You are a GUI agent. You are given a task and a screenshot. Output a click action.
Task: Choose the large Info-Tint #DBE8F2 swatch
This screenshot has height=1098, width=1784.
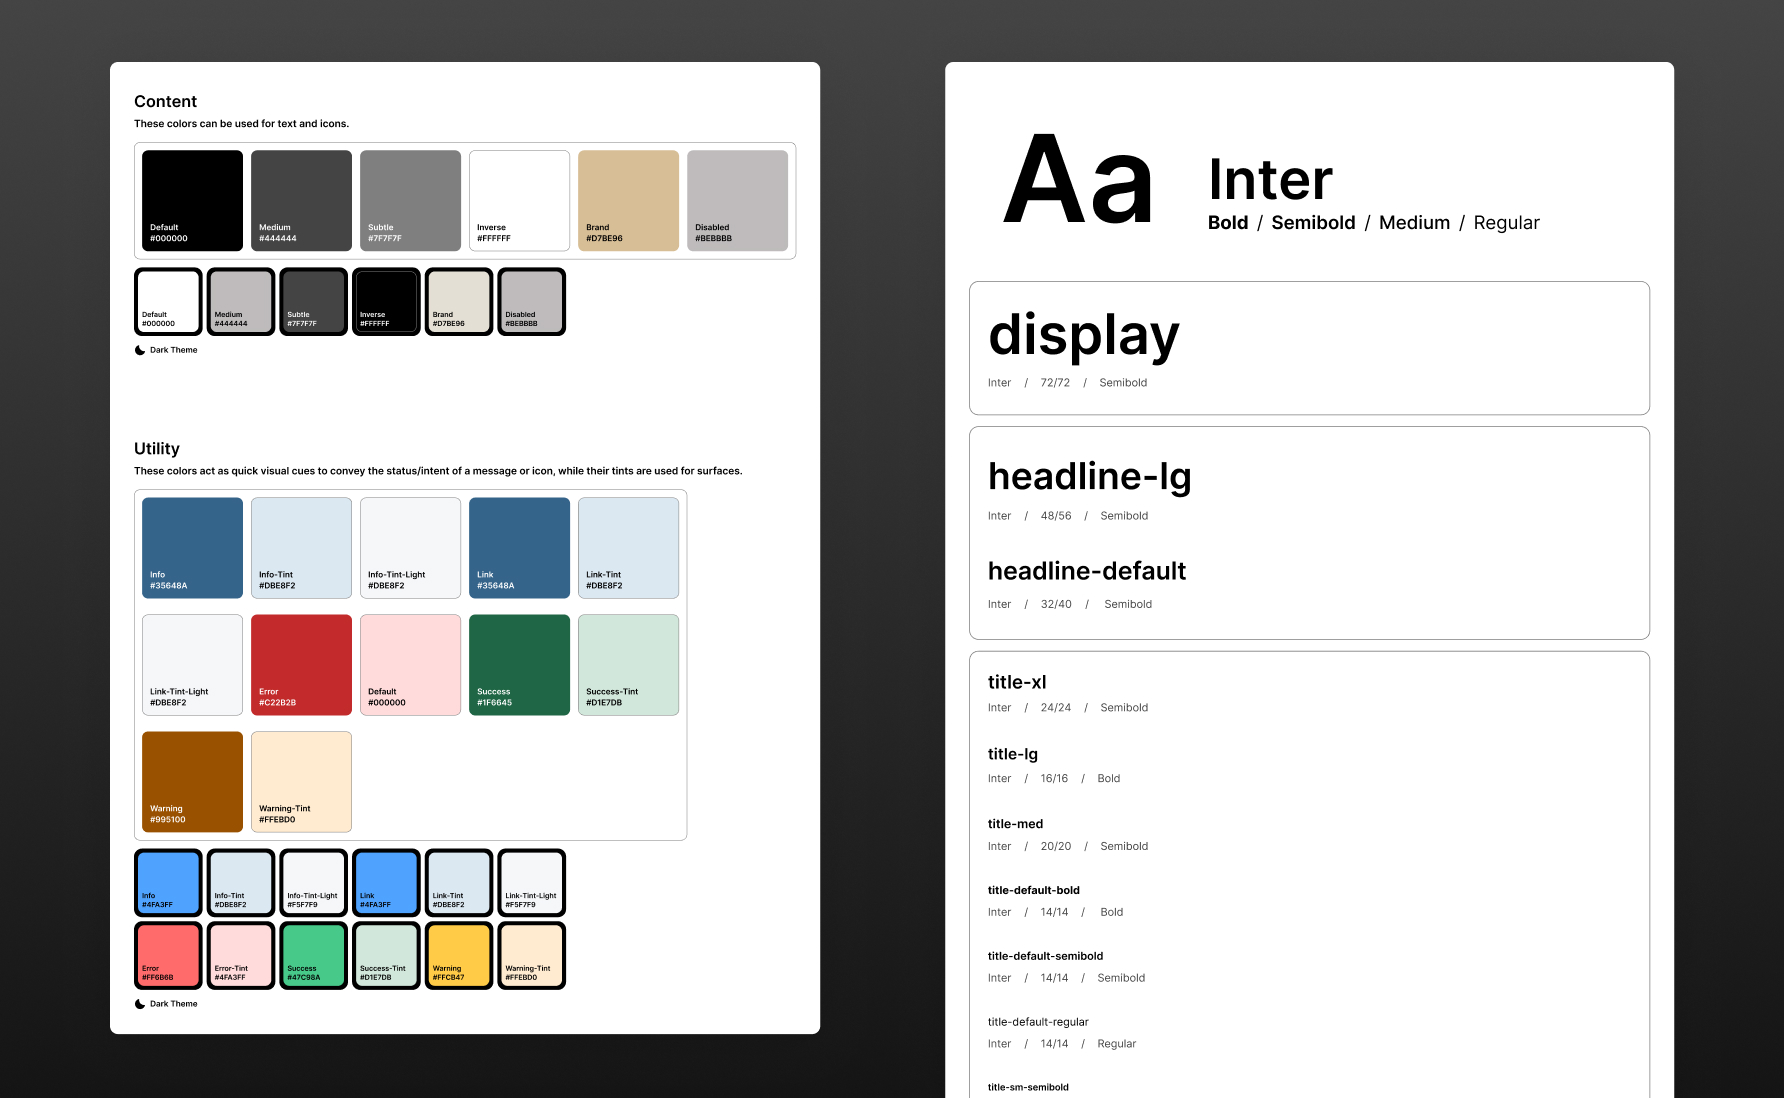coord(301,548)
